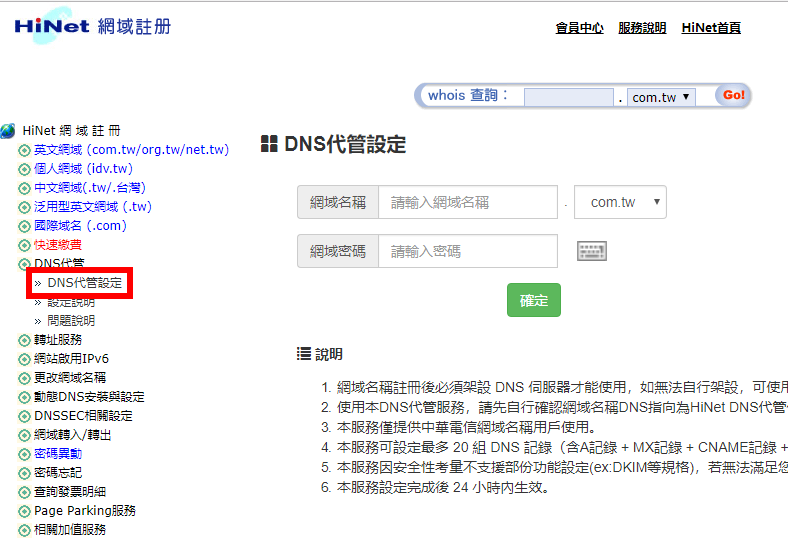The height and width of the screenshot is (554, 788).
Task: Click the bullet icon beside 密碼異動
Action: 24,454
